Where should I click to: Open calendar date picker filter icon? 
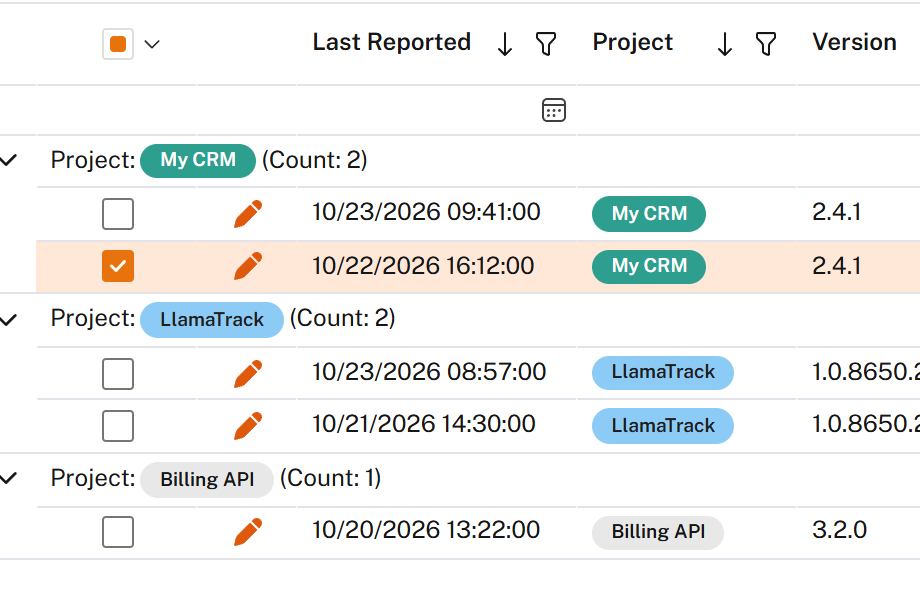point(553,110)
